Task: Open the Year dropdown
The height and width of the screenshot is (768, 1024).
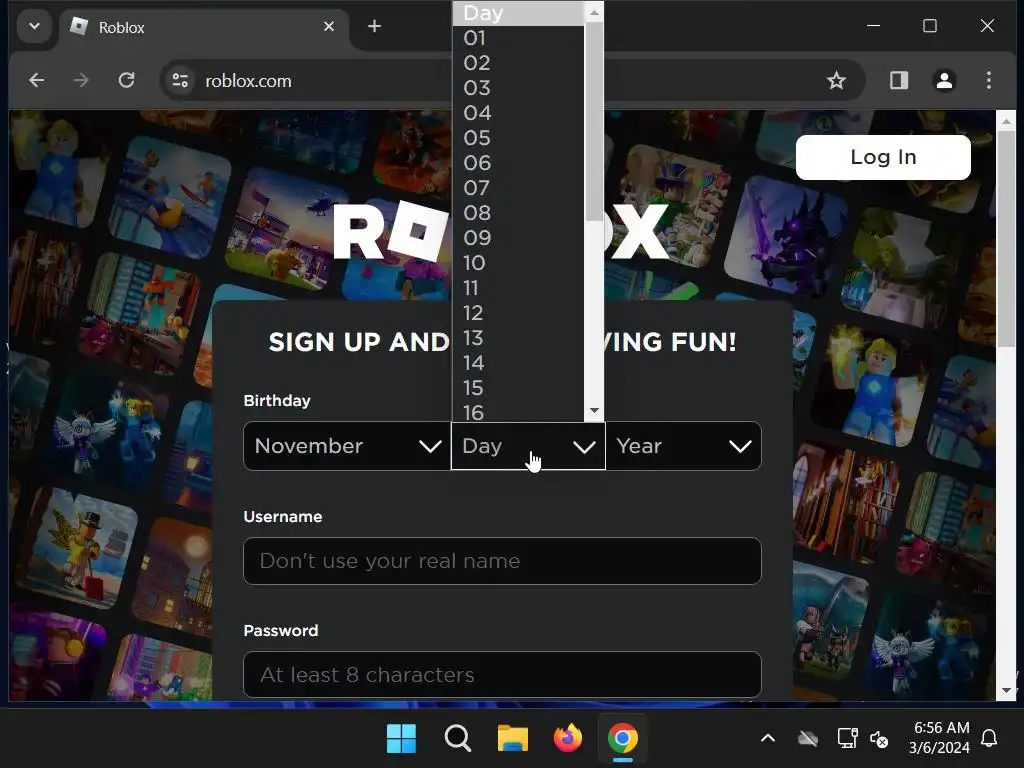Action: [683, 446]
